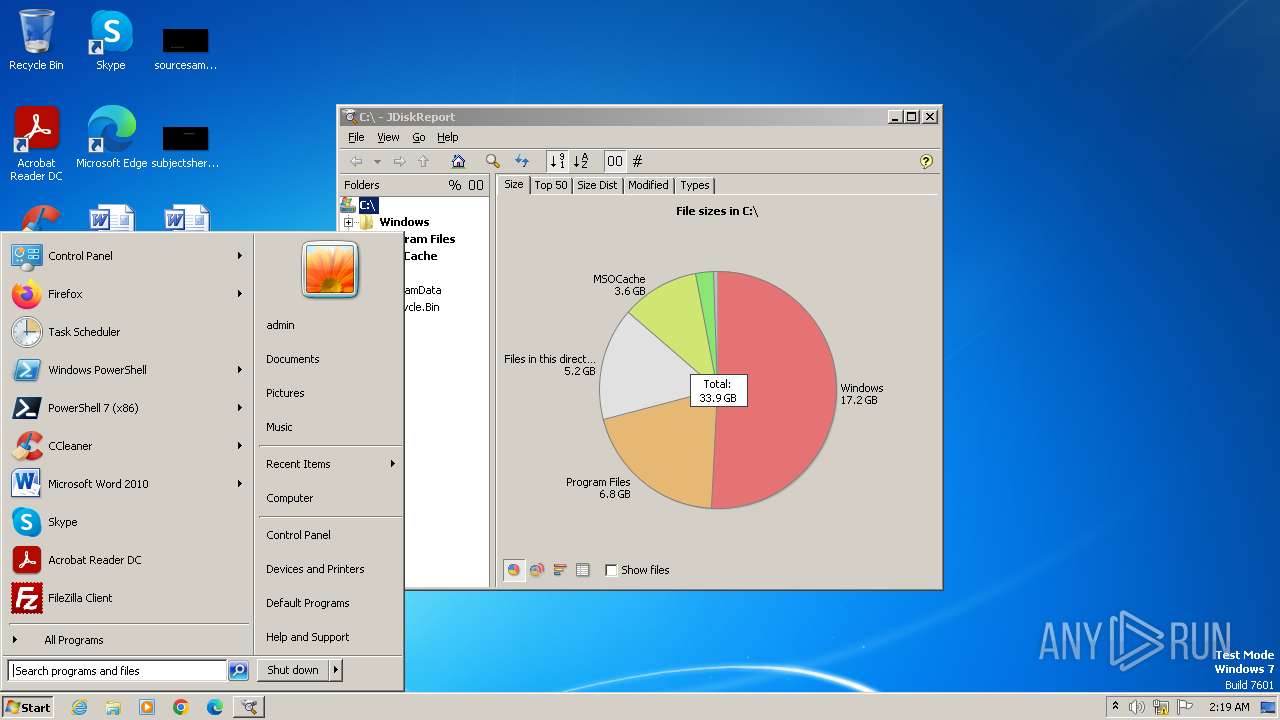Expand Windows PowerShell submenu arrow
Image resolution: width=1280 pixels, height=720 pixels.
[x=240, y=370]
